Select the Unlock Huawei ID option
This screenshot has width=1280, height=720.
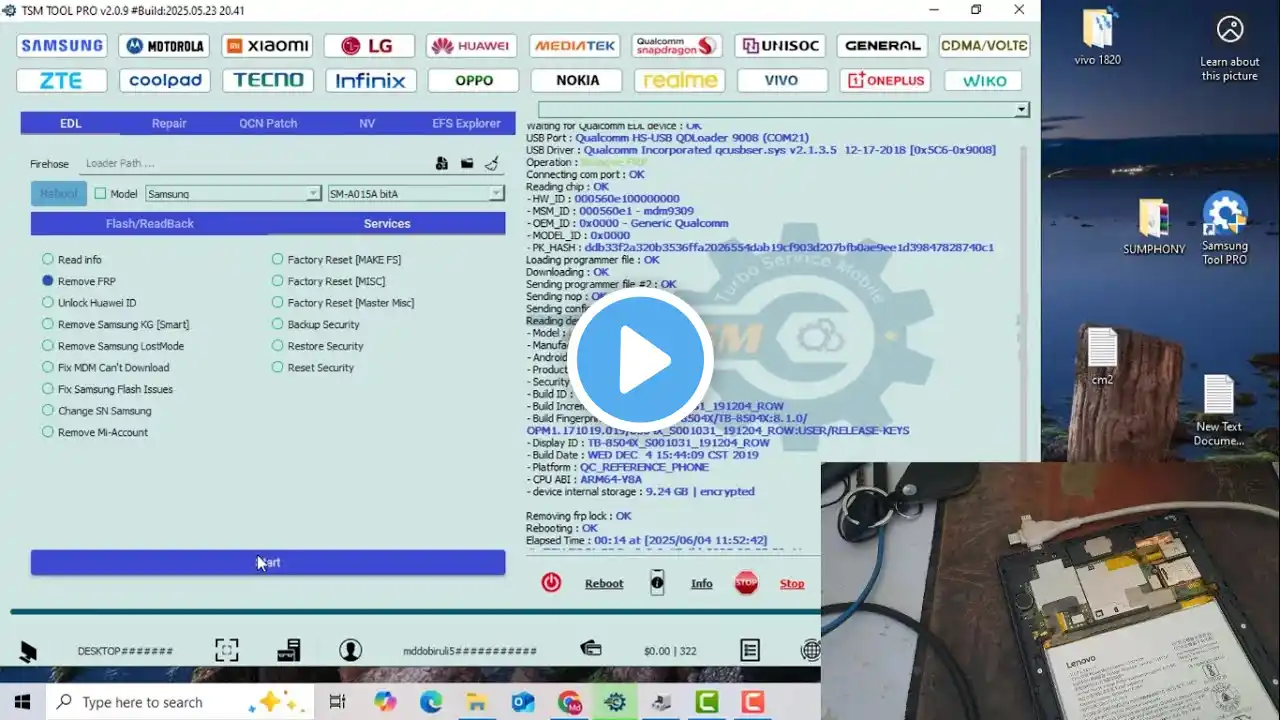pos(89,303)
